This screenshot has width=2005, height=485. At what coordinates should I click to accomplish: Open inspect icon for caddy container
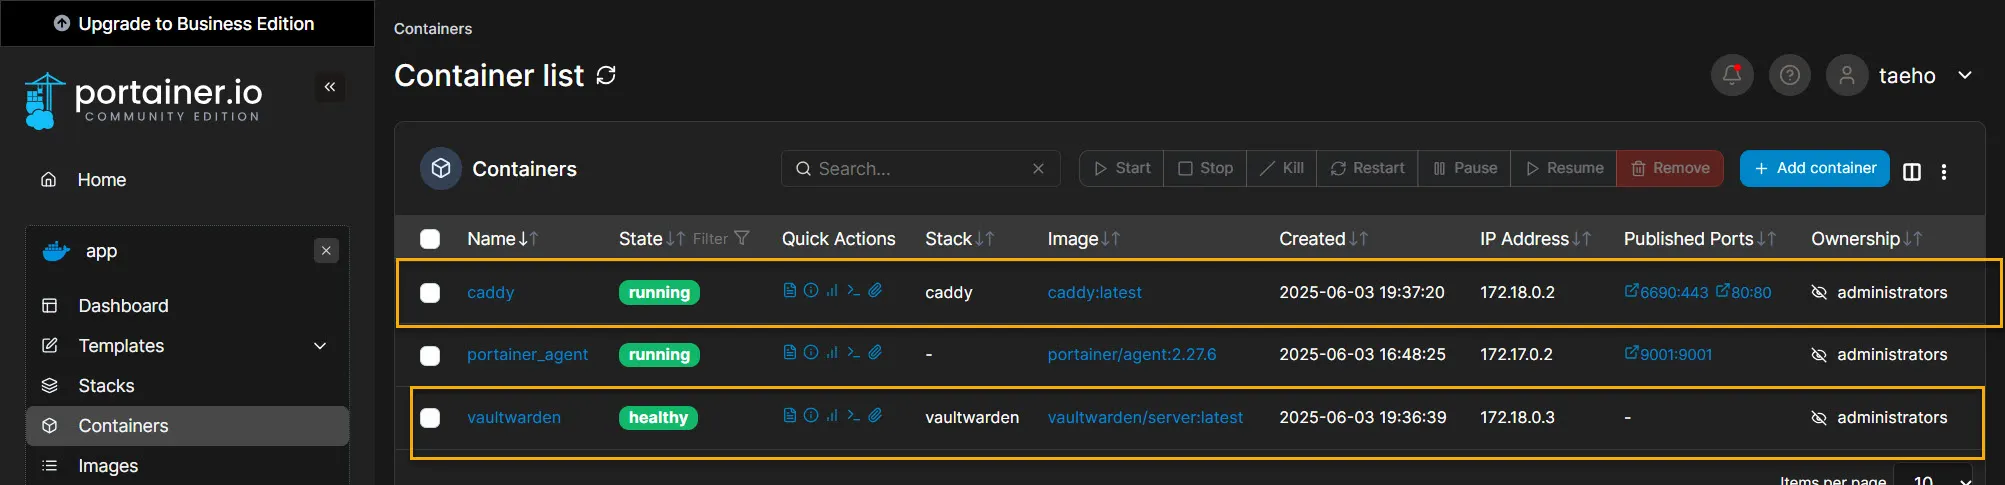click(811, 290)
